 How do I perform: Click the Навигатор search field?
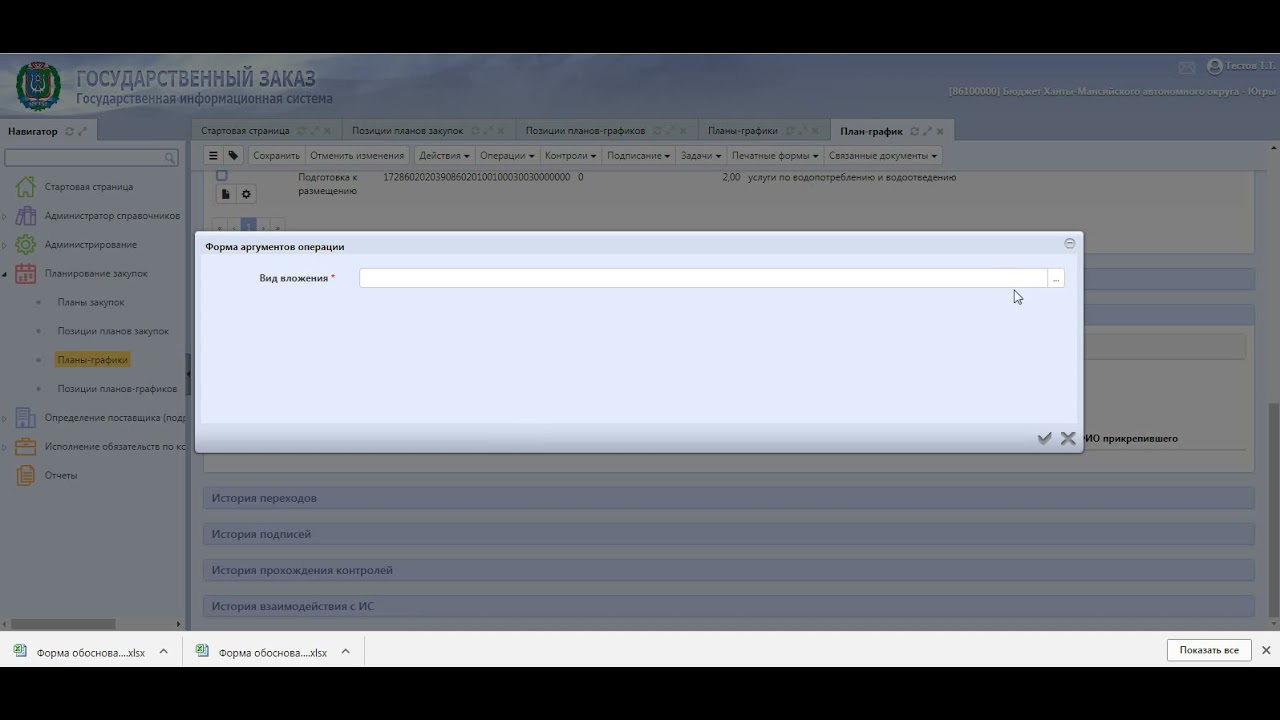point(84,158)
